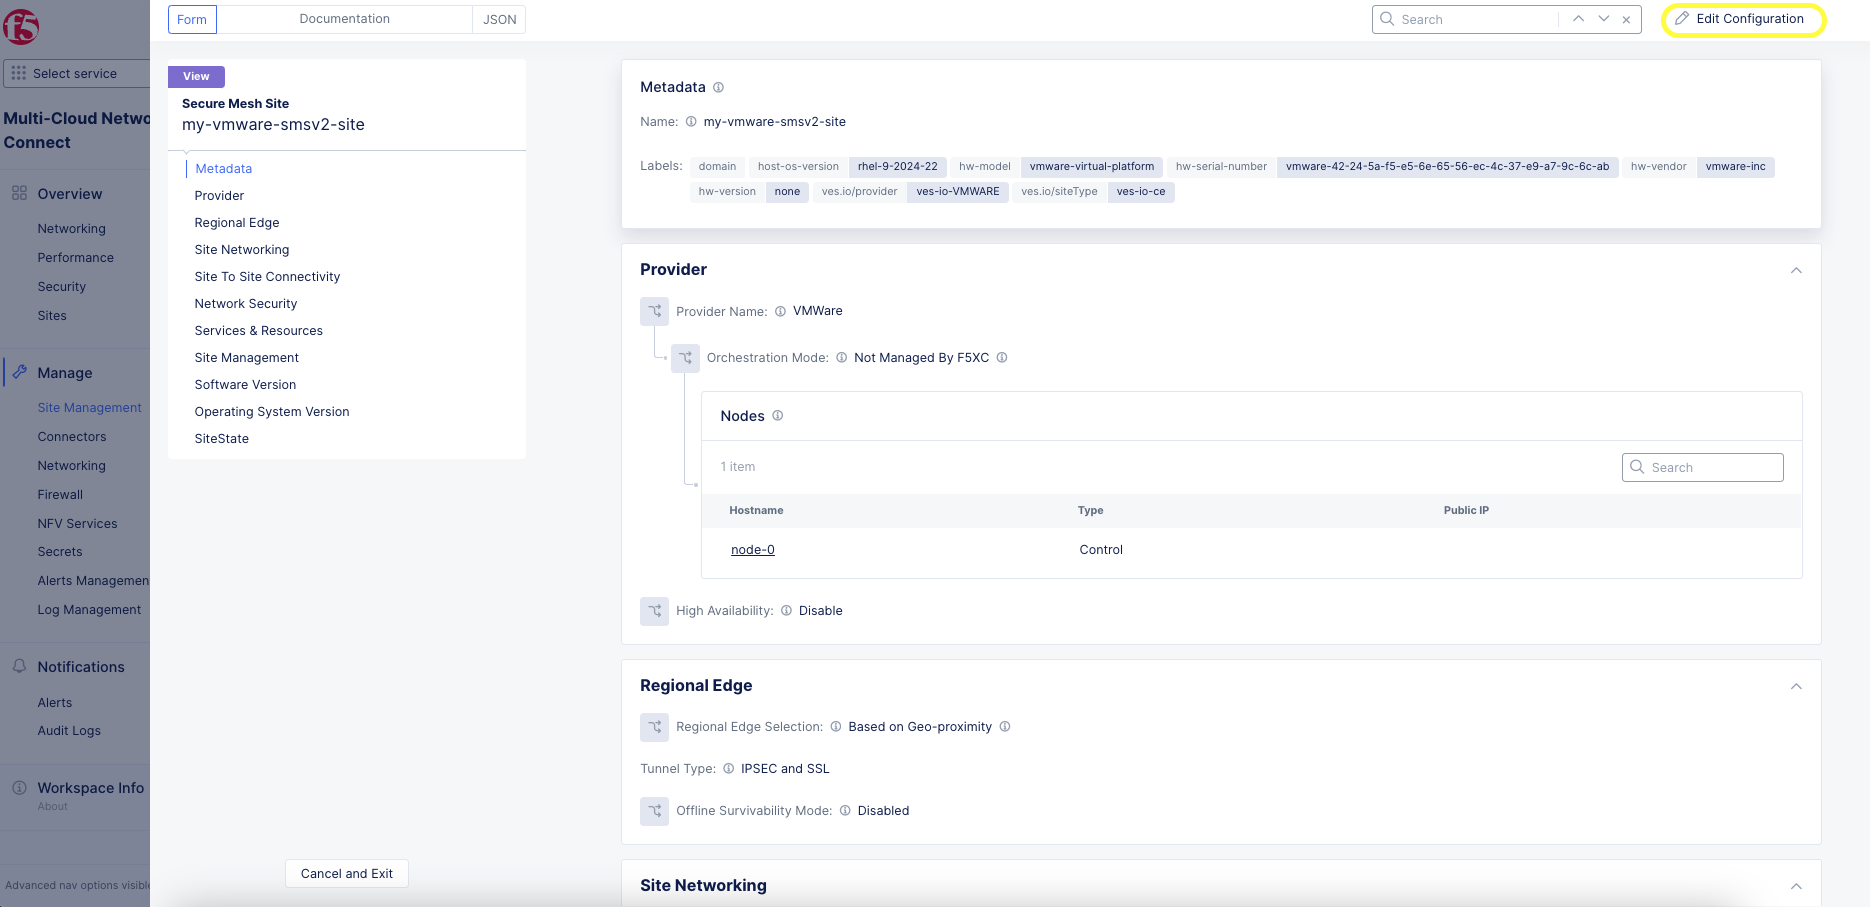Jump to Site To Site Connectivity section
Image resolution: width=1870 pixels, height=907 pixels.
pos(267,277)
